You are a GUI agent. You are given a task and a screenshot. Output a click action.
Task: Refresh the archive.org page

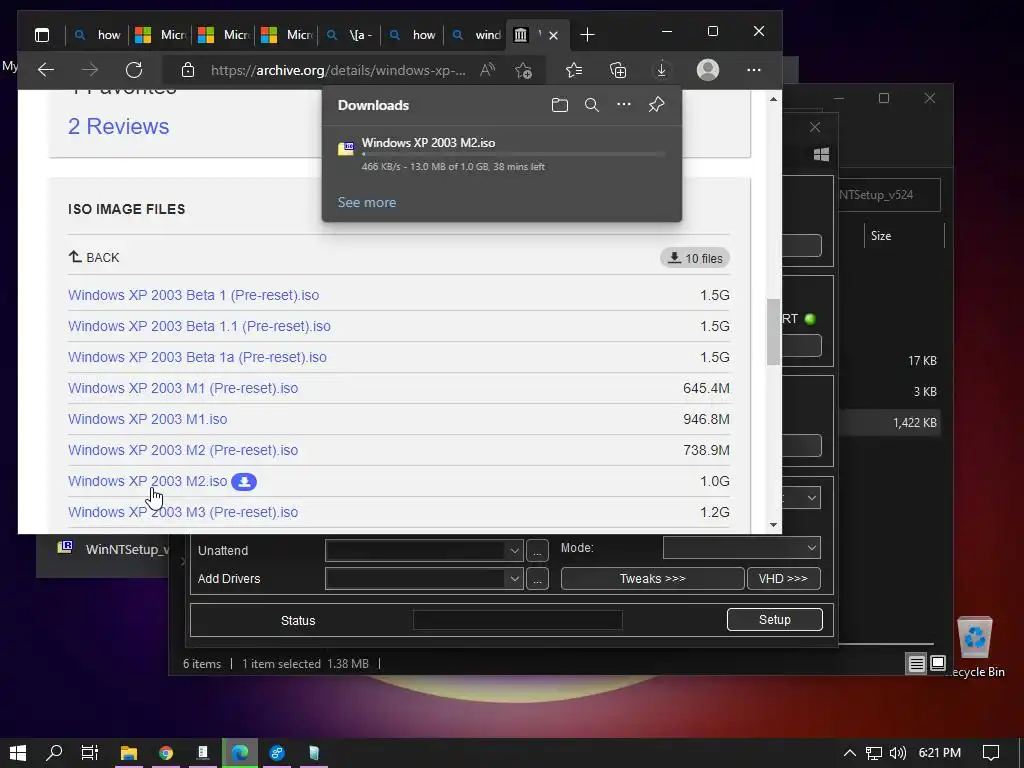(134, 70)
